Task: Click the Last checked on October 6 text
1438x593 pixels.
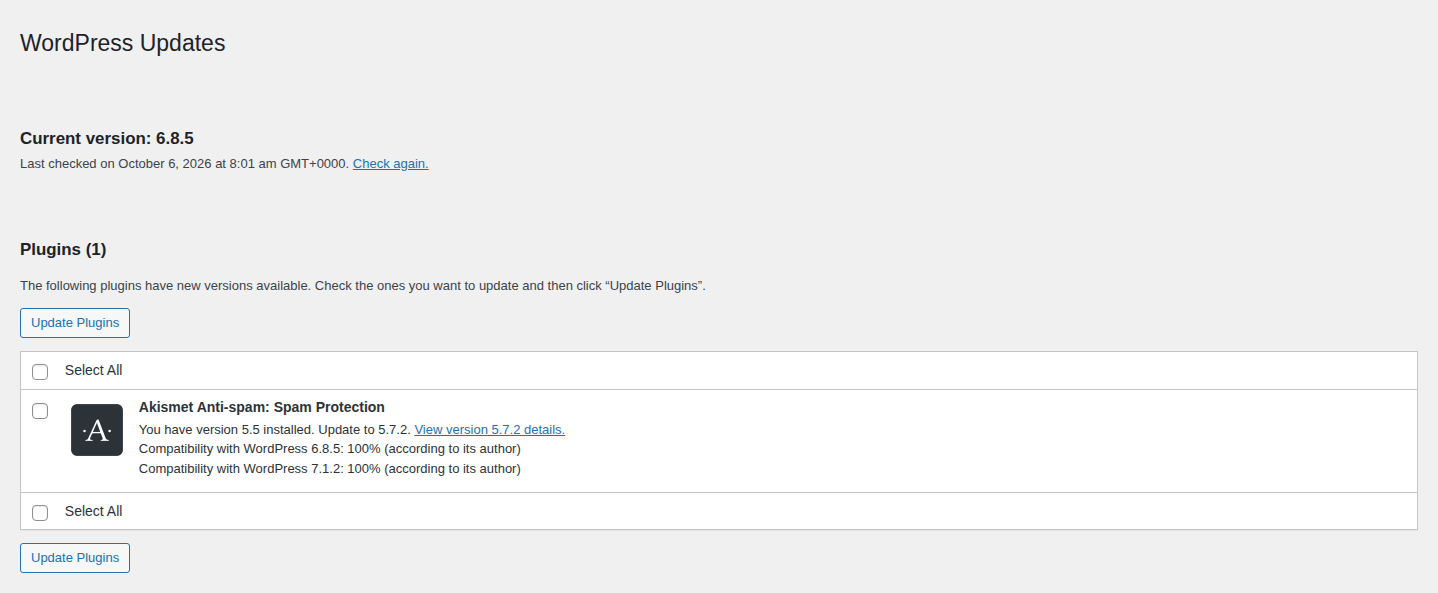Action: coord(185,164)
